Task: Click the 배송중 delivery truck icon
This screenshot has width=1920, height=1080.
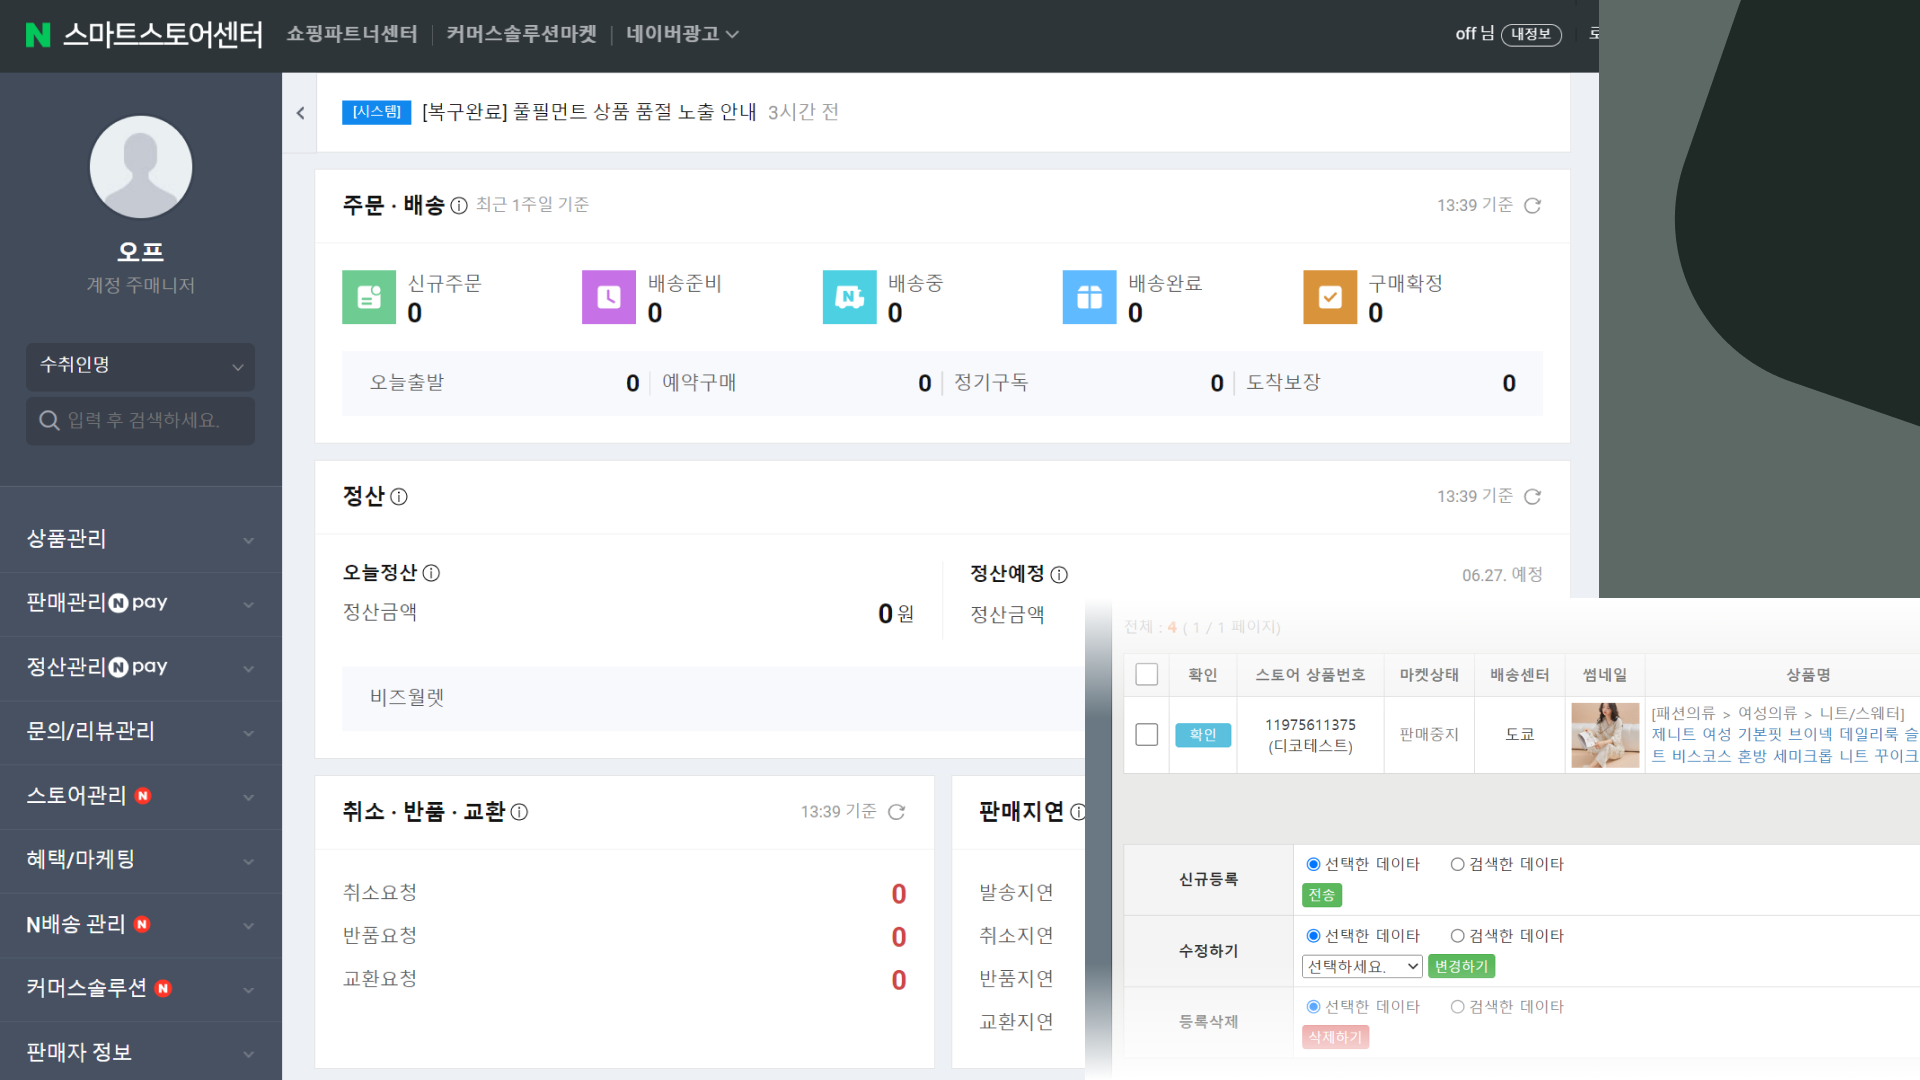Action: pyautogui.click(x=849, y=297)
